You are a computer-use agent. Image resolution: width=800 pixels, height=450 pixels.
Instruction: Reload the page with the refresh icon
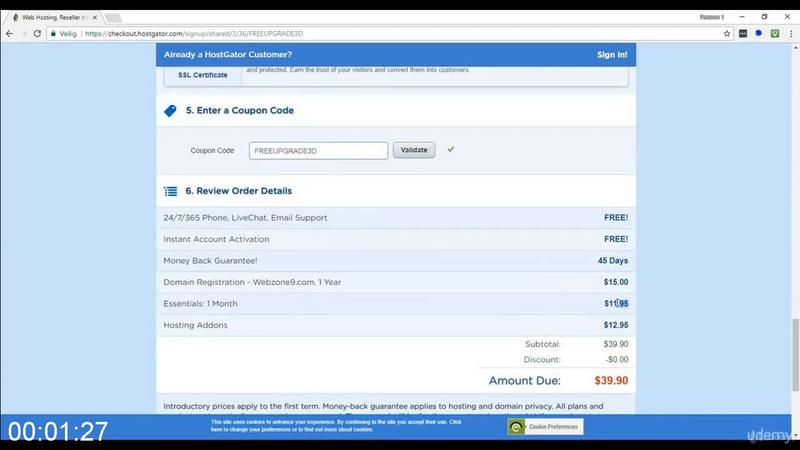point(37,34)
